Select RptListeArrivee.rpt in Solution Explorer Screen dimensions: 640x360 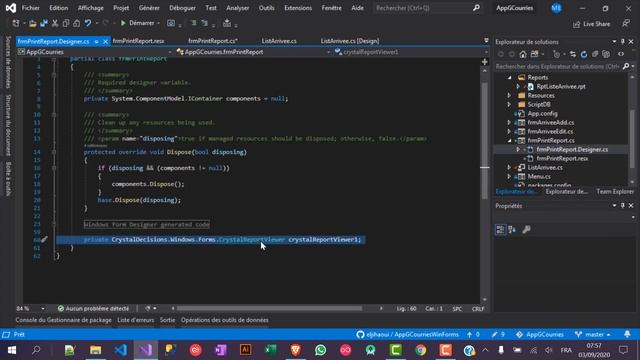pos(561,86)
